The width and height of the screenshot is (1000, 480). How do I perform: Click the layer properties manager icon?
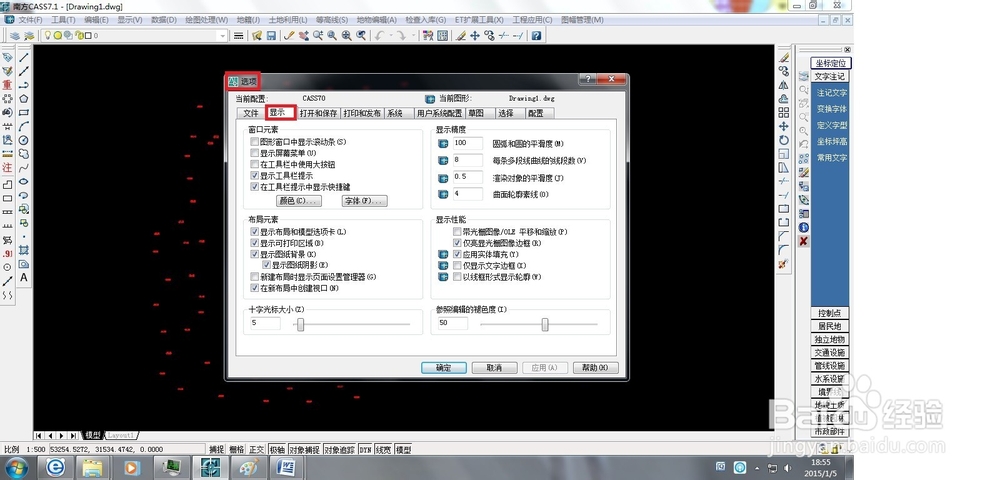[x=14, y=36]
